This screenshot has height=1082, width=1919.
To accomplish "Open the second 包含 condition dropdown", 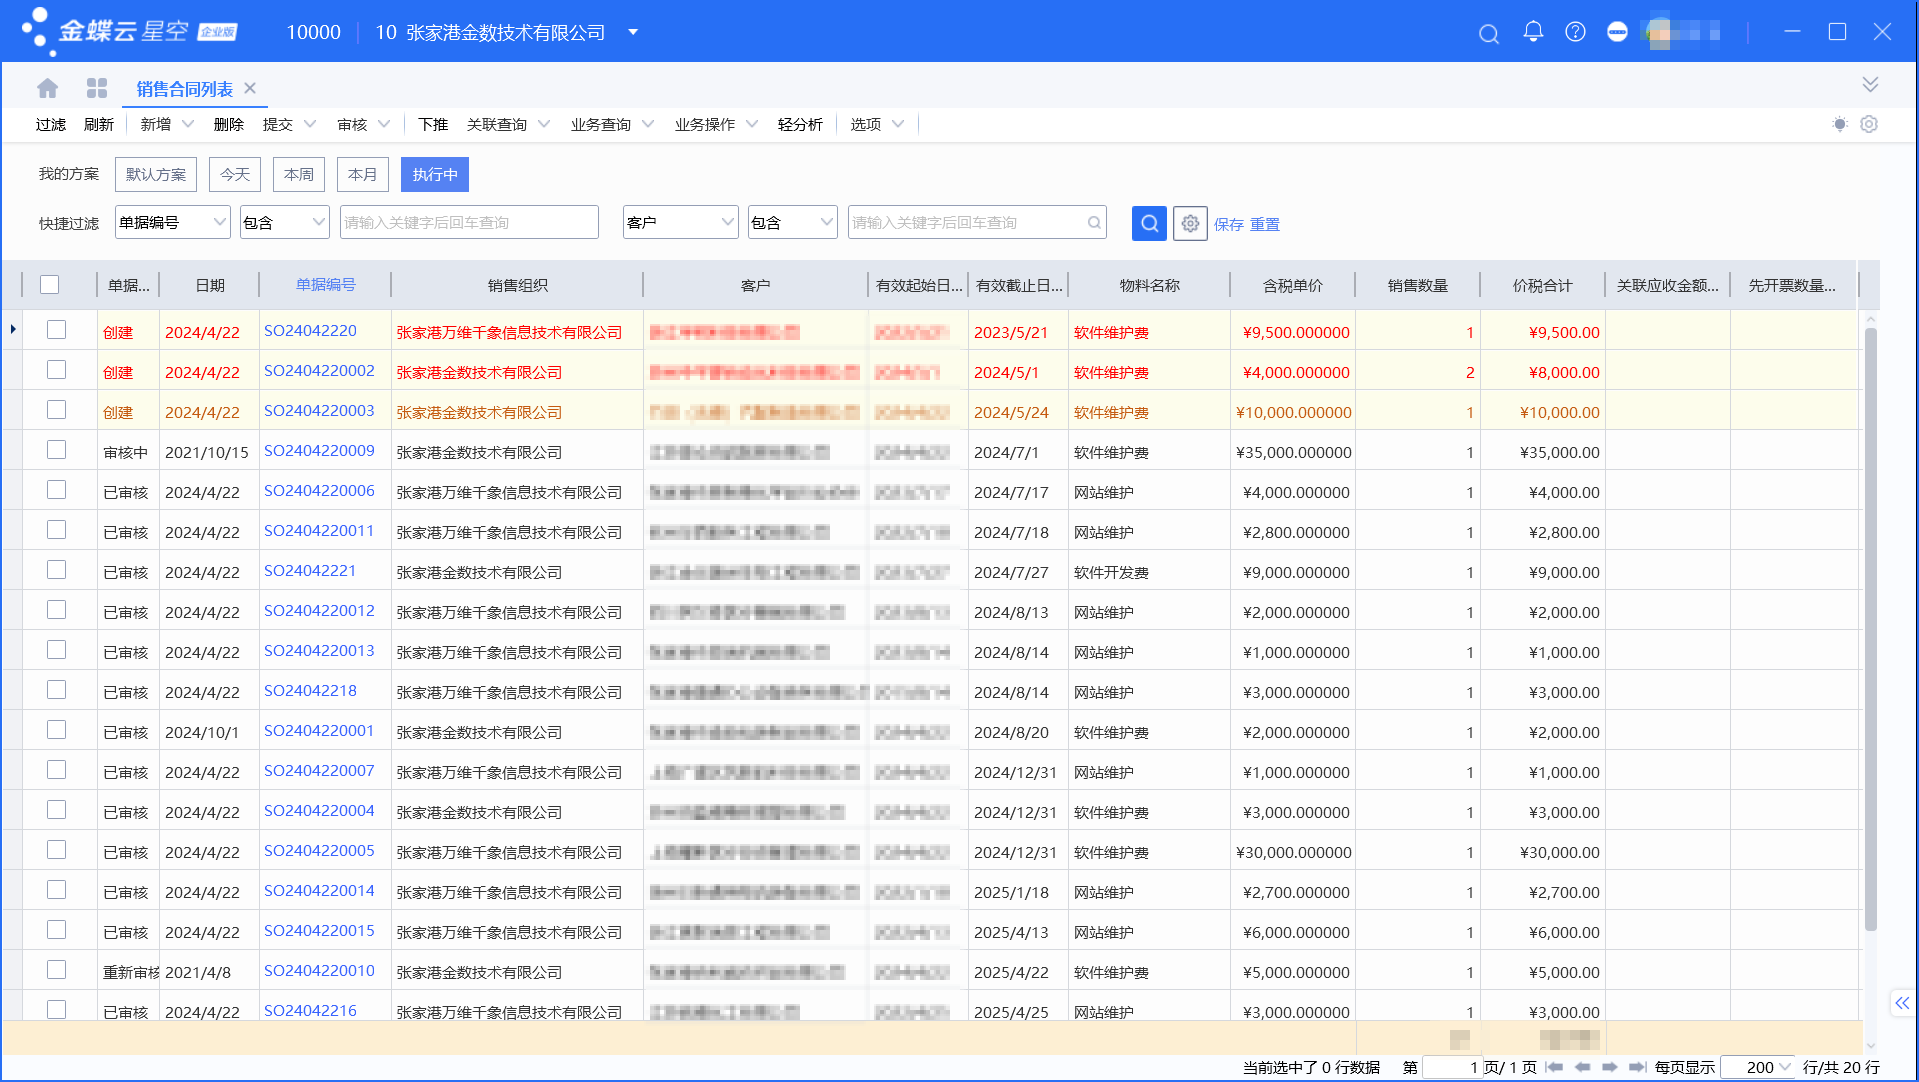I will tap(793, 222).
